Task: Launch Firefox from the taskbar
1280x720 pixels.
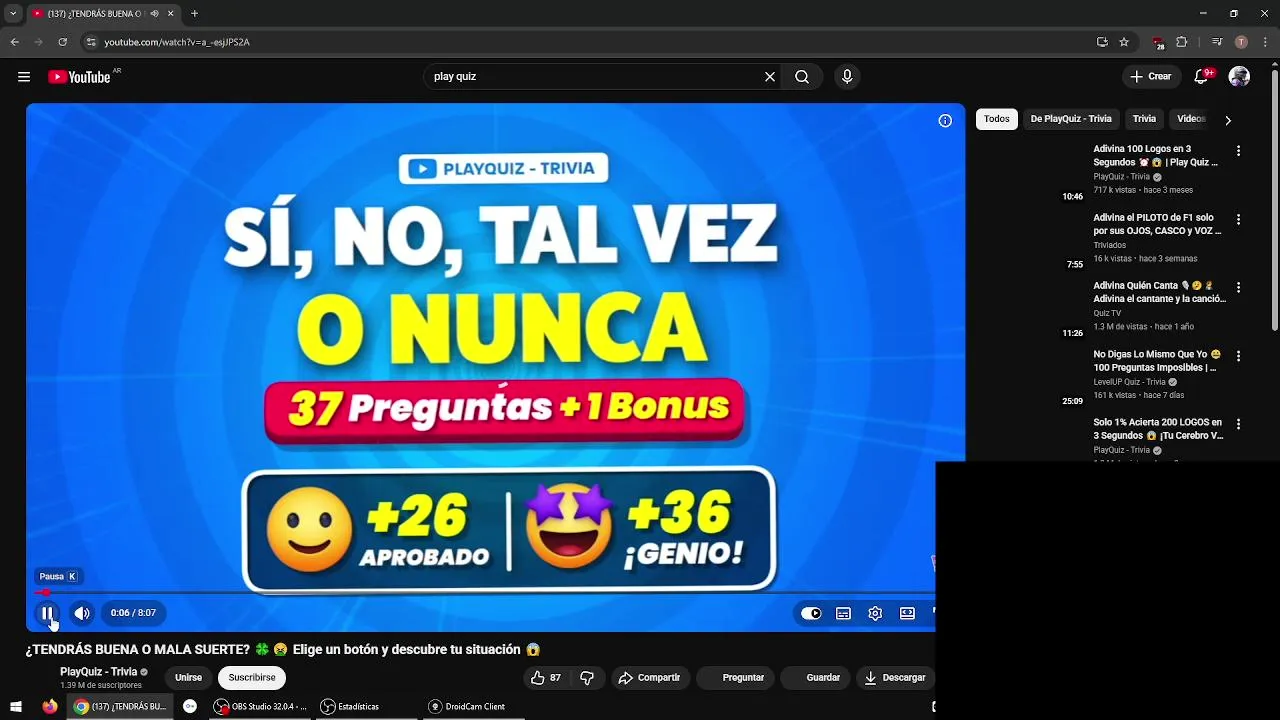Action: (50, 707)
